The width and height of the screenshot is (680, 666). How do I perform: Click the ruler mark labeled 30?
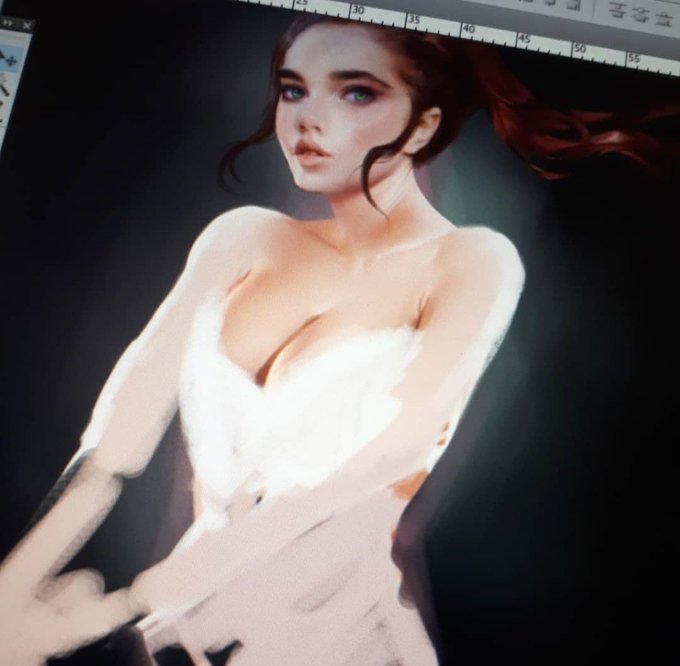click(359, 10)
